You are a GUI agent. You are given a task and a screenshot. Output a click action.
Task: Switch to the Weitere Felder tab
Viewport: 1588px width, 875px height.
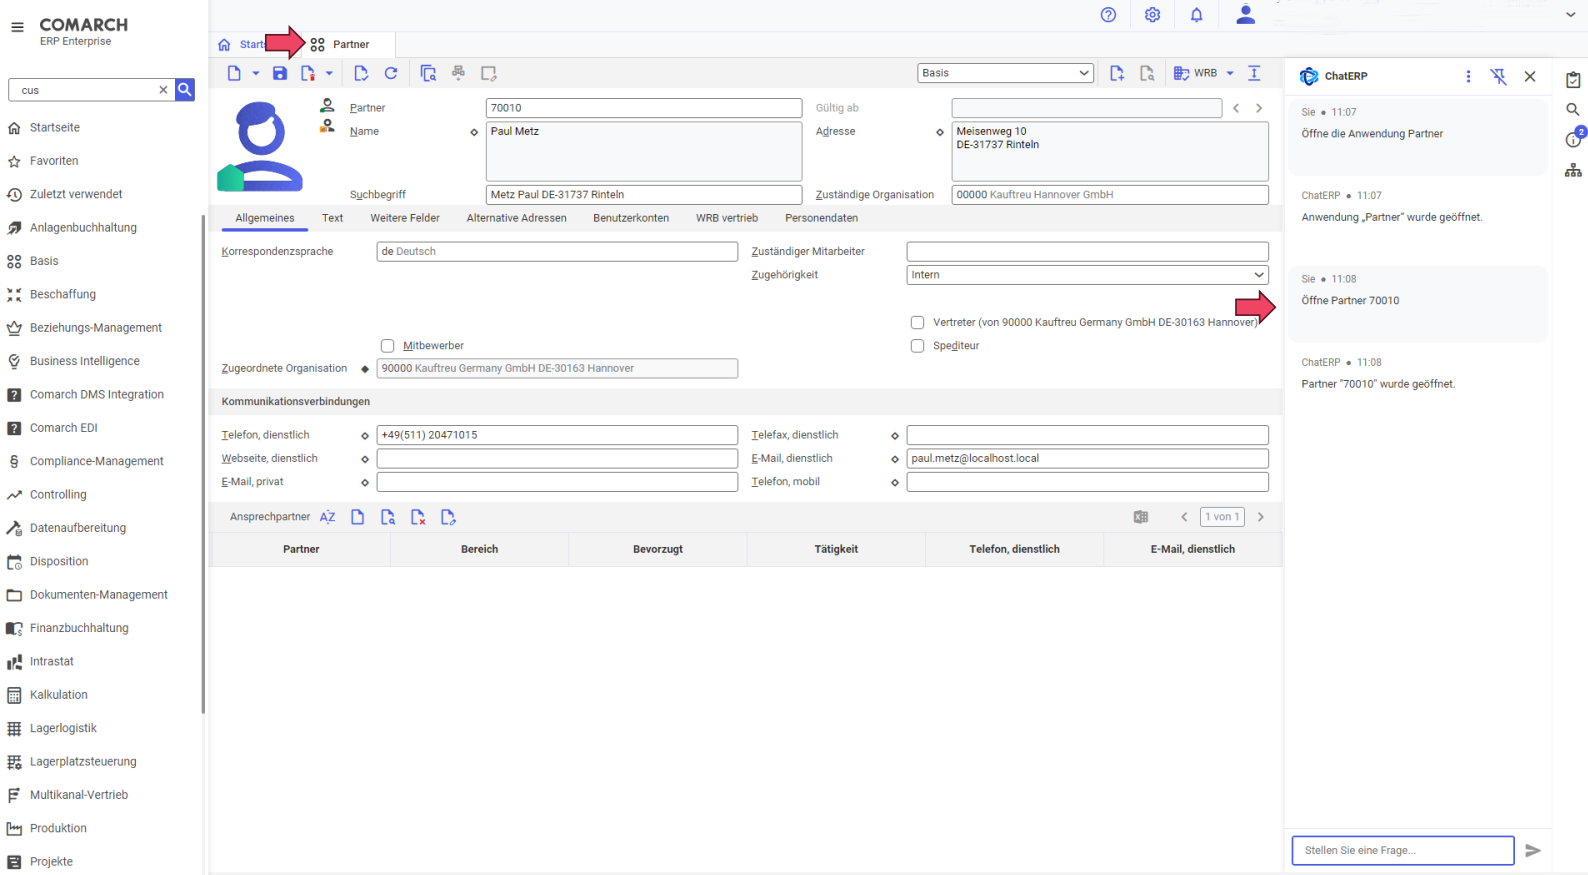[x=405, y=218]
